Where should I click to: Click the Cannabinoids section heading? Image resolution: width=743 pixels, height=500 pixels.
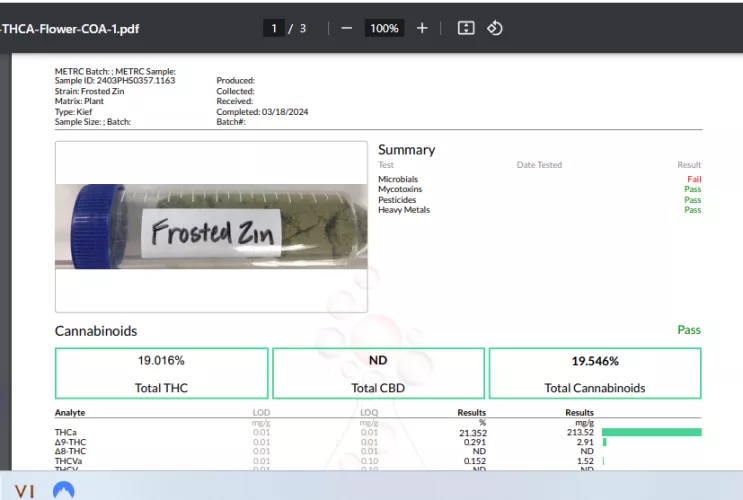coord(96,331)
